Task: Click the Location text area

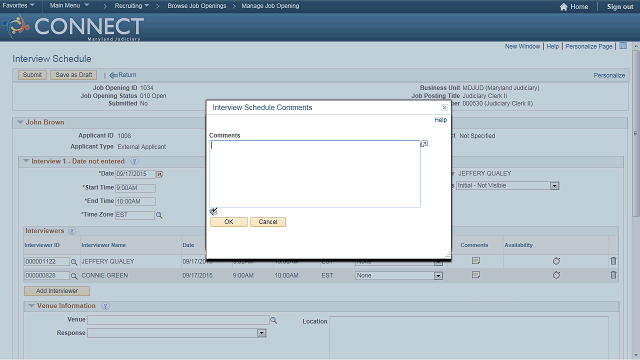Action: [469, 337]
